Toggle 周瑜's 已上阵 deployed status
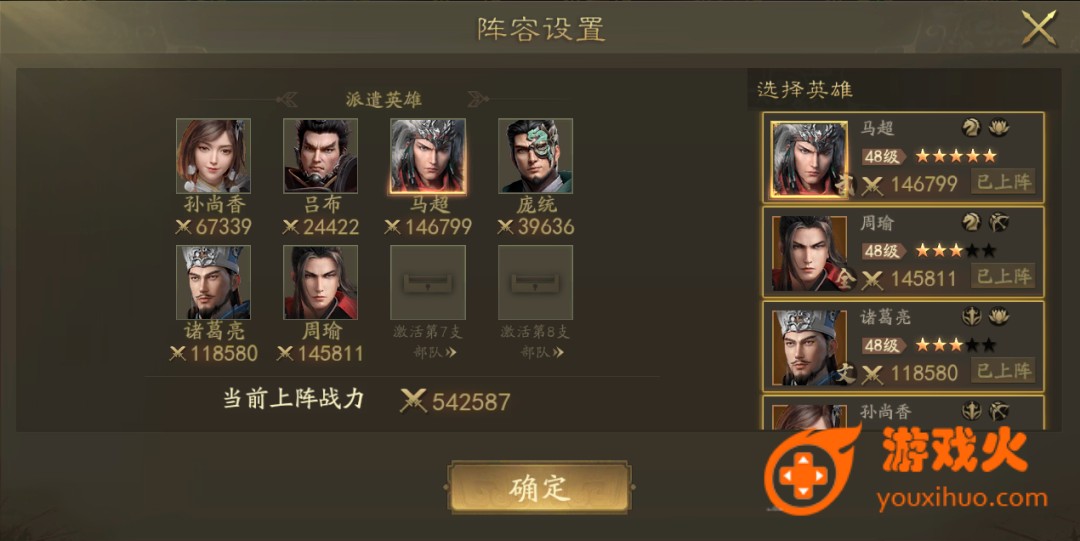The height and width of the screenshot is (541, 1080). pos(1004,277)
